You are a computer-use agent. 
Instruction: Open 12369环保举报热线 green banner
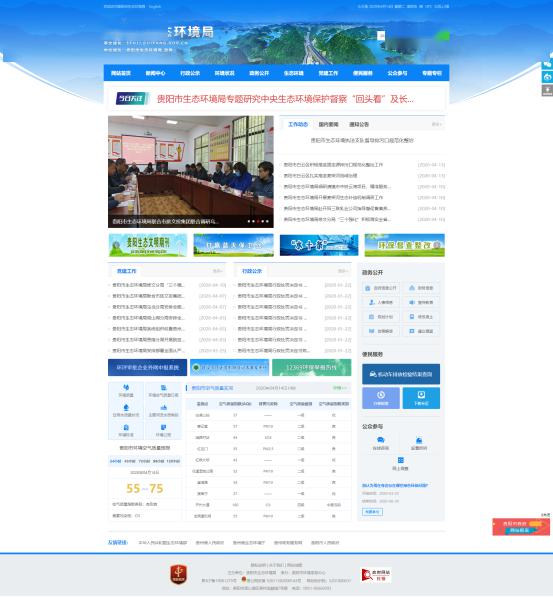tap(312, 367)
